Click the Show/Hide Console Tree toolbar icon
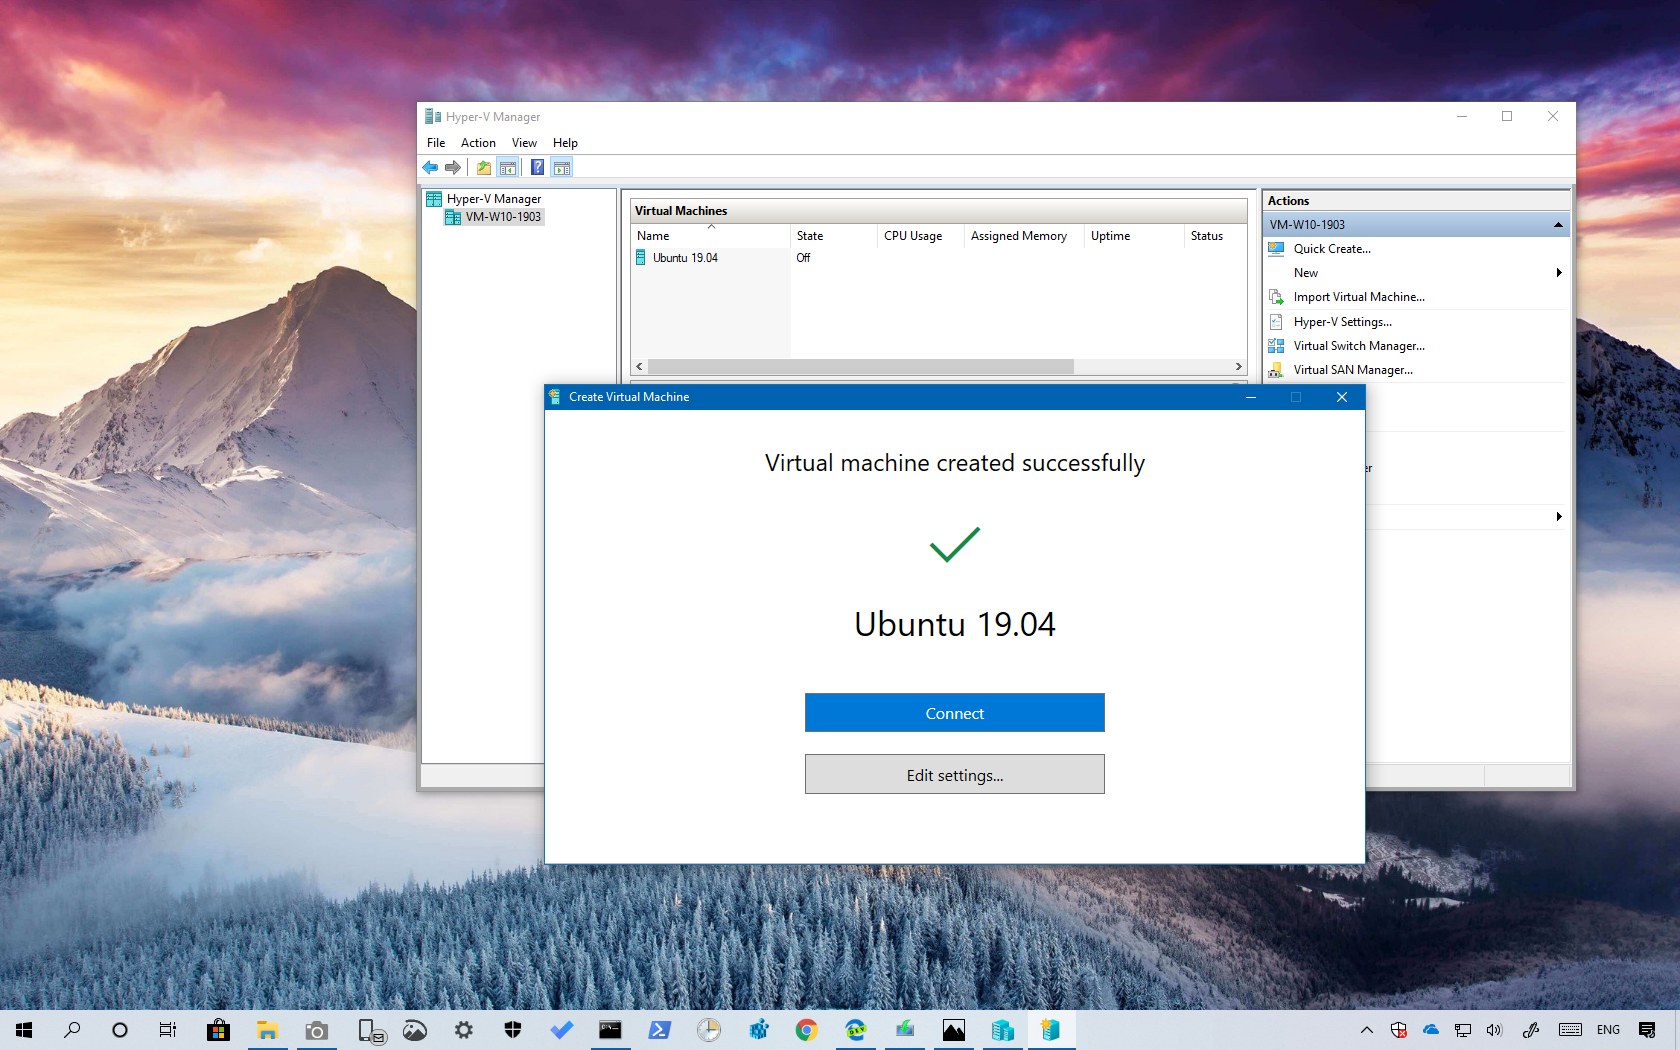 [x=507, y=167]
